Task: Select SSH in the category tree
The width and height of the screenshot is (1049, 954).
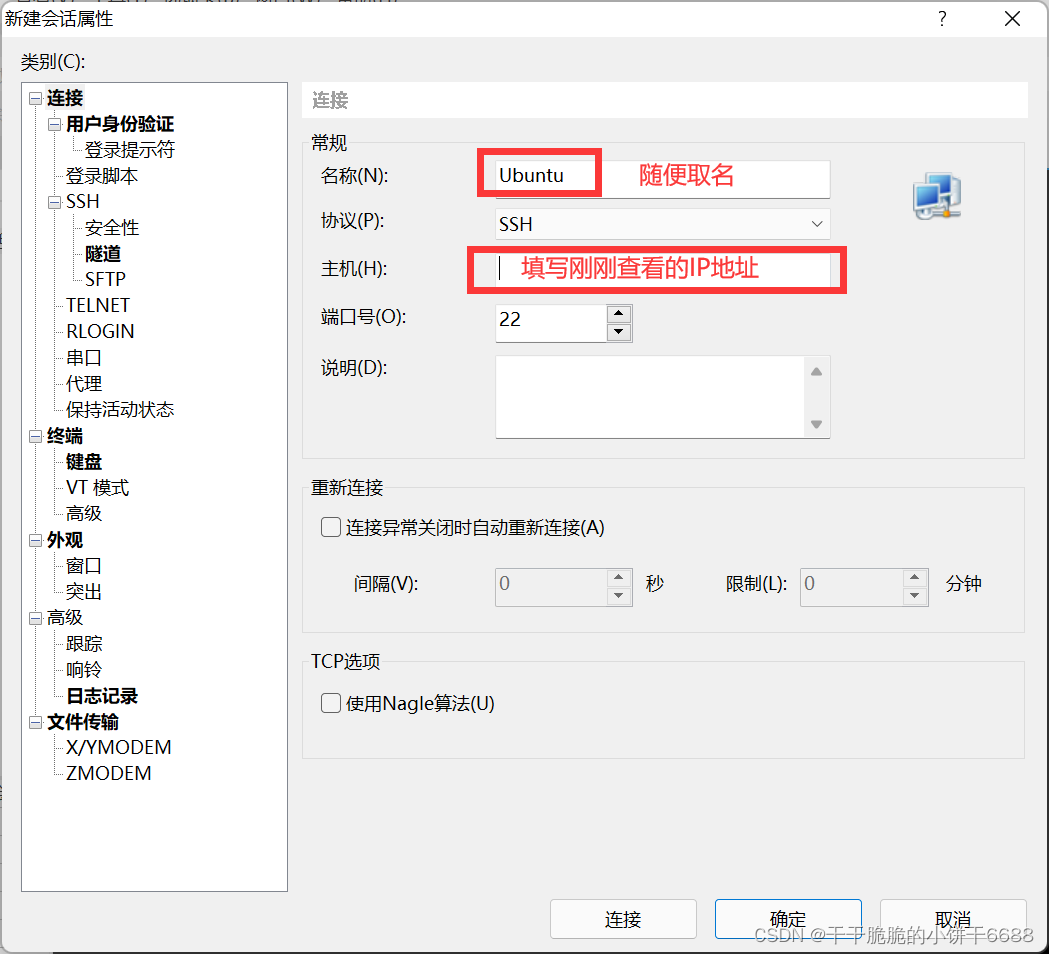Action: (82, 202)
